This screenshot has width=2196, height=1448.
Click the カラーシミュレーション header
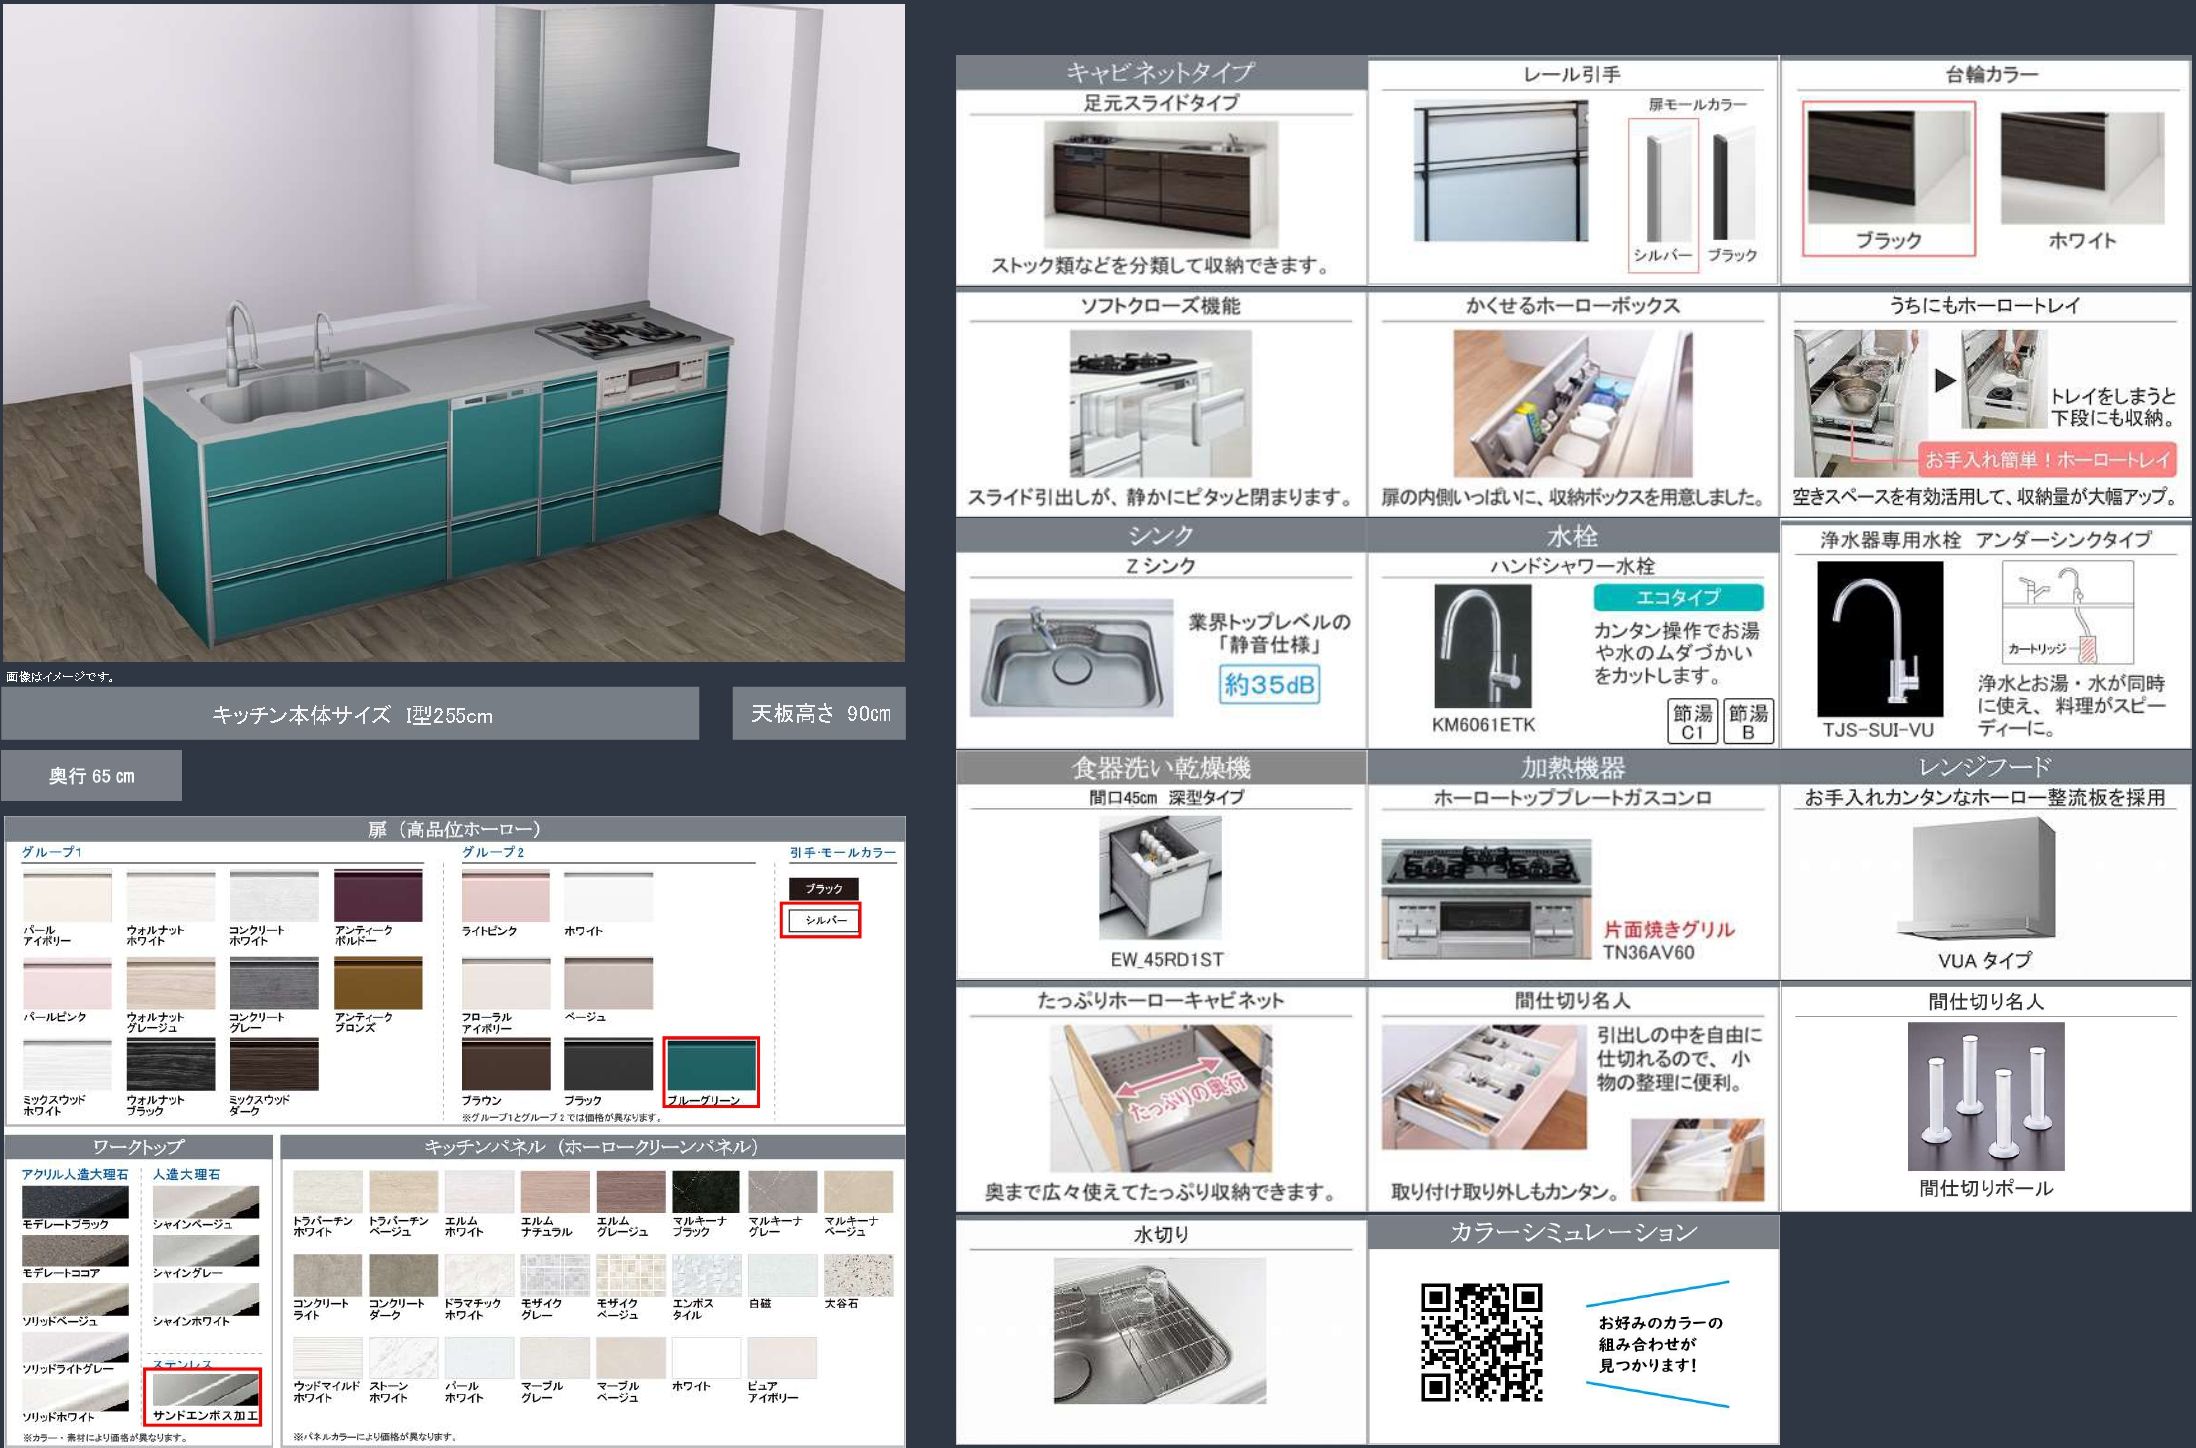click(x=1573, y=1232)
